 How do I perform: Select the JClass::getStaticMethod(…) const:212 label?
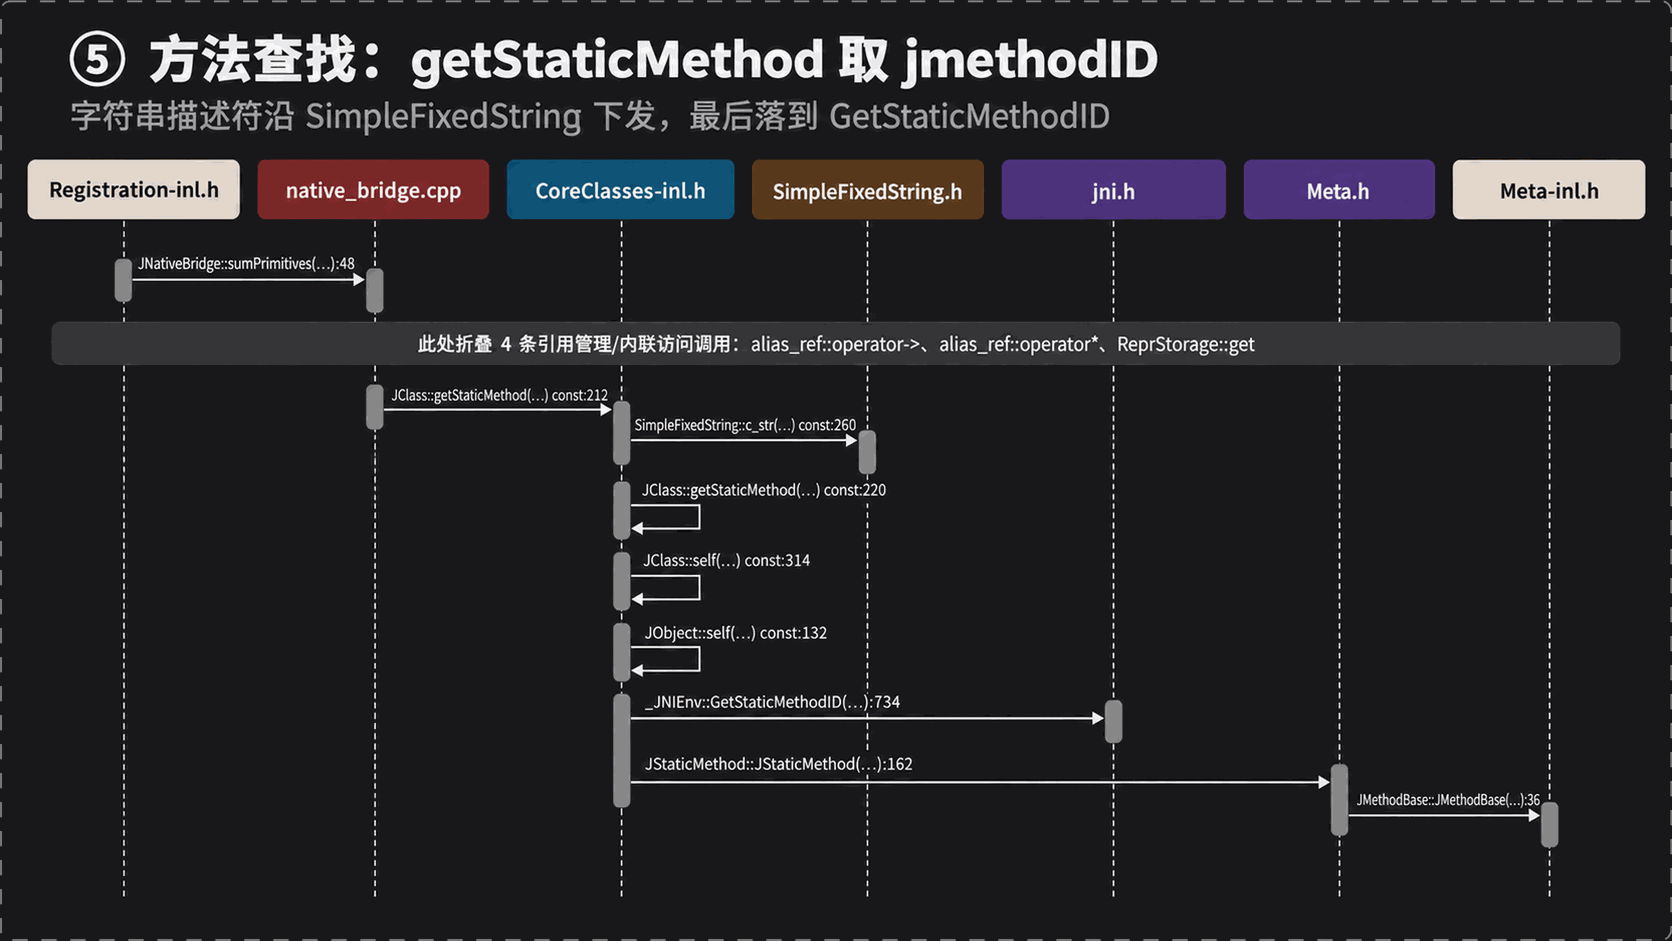tap(499, 395)
